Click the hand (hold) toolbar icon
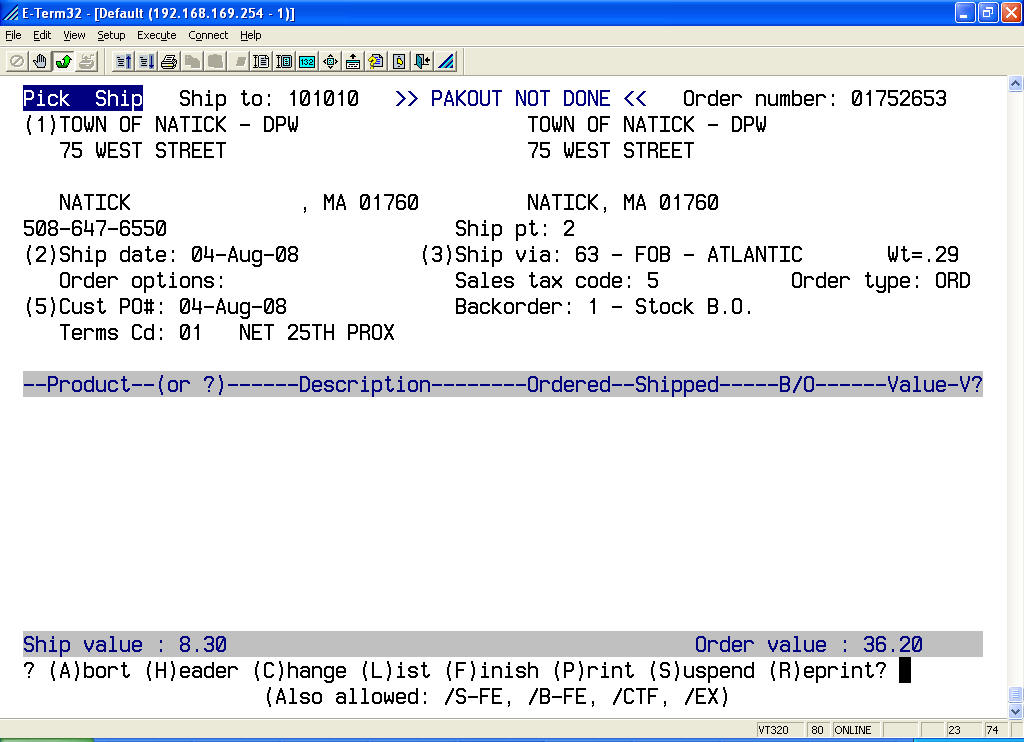The image size is (1024, 742). tap(40, 61)
